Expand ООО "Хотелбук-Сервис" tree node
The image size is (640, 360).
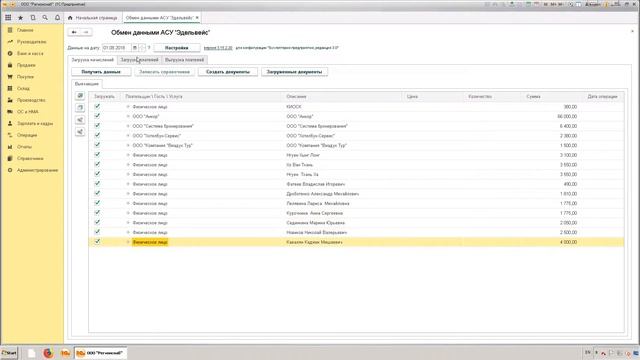click(128, 136)
